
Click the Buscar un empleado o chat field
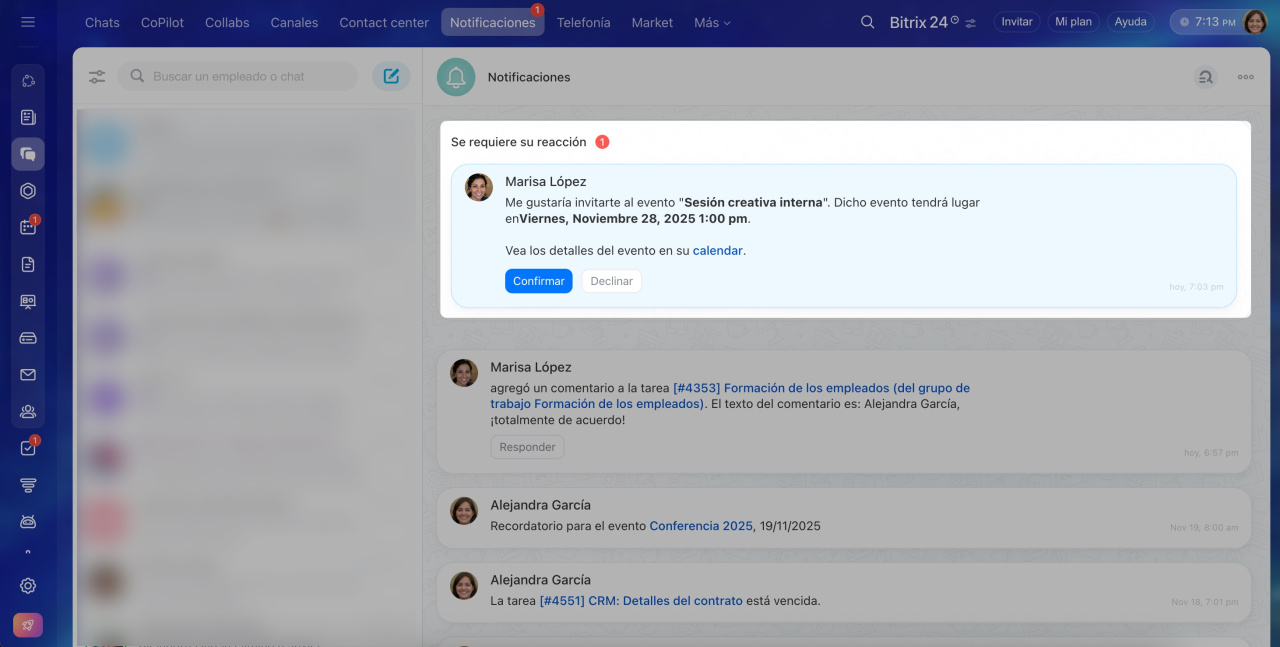point(250,76)
